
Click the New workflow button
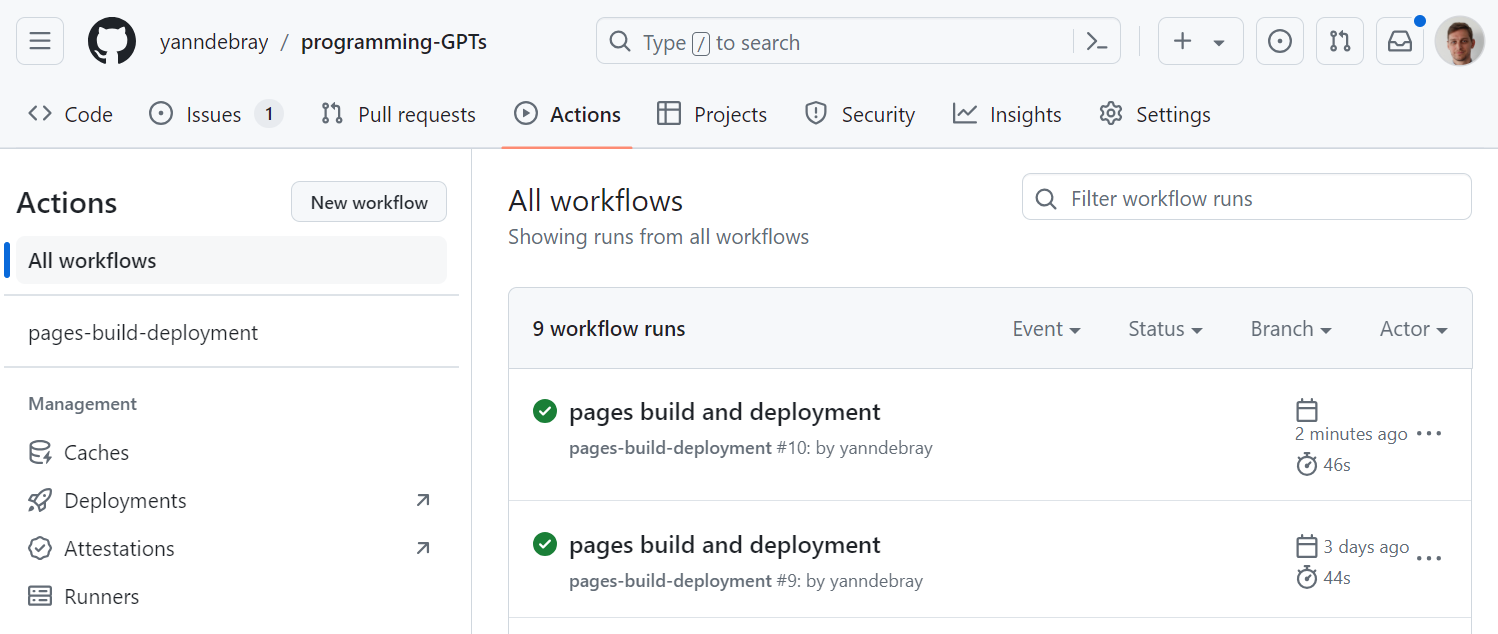[x=369, y=202]
